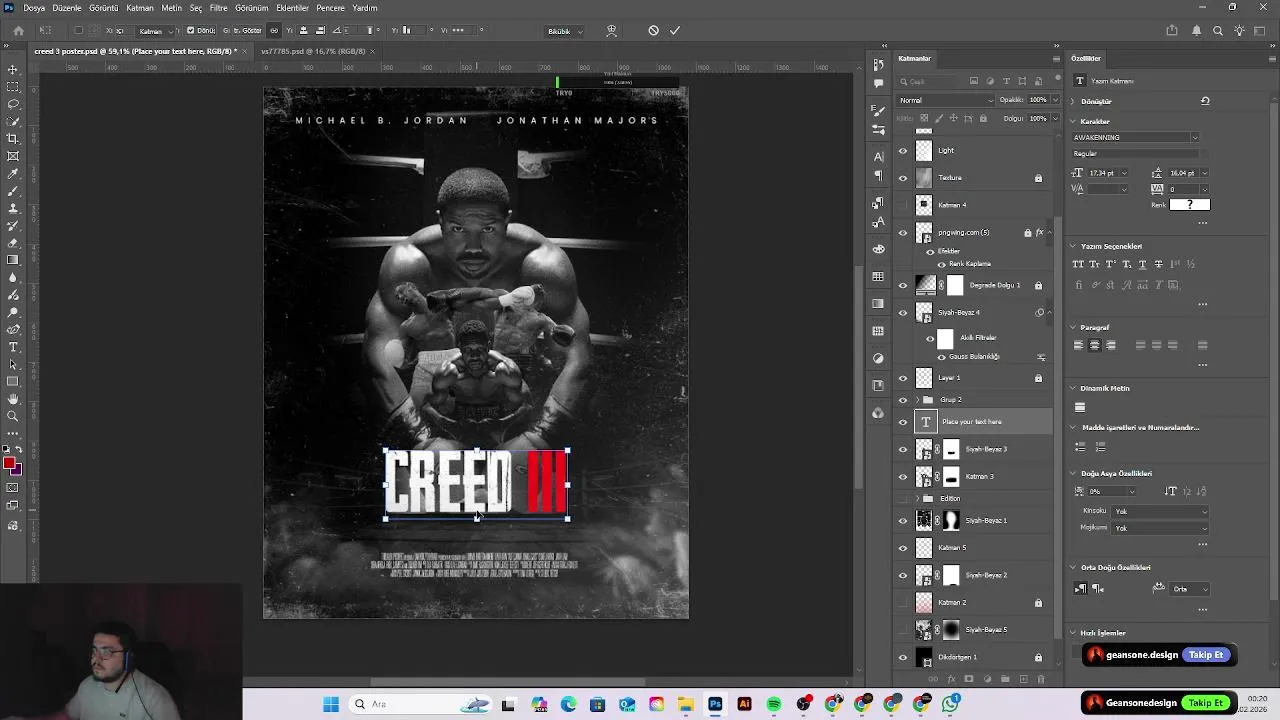The image size is (1280, 720).
Task: Select the Hand tool
Action: pos(13,399)
